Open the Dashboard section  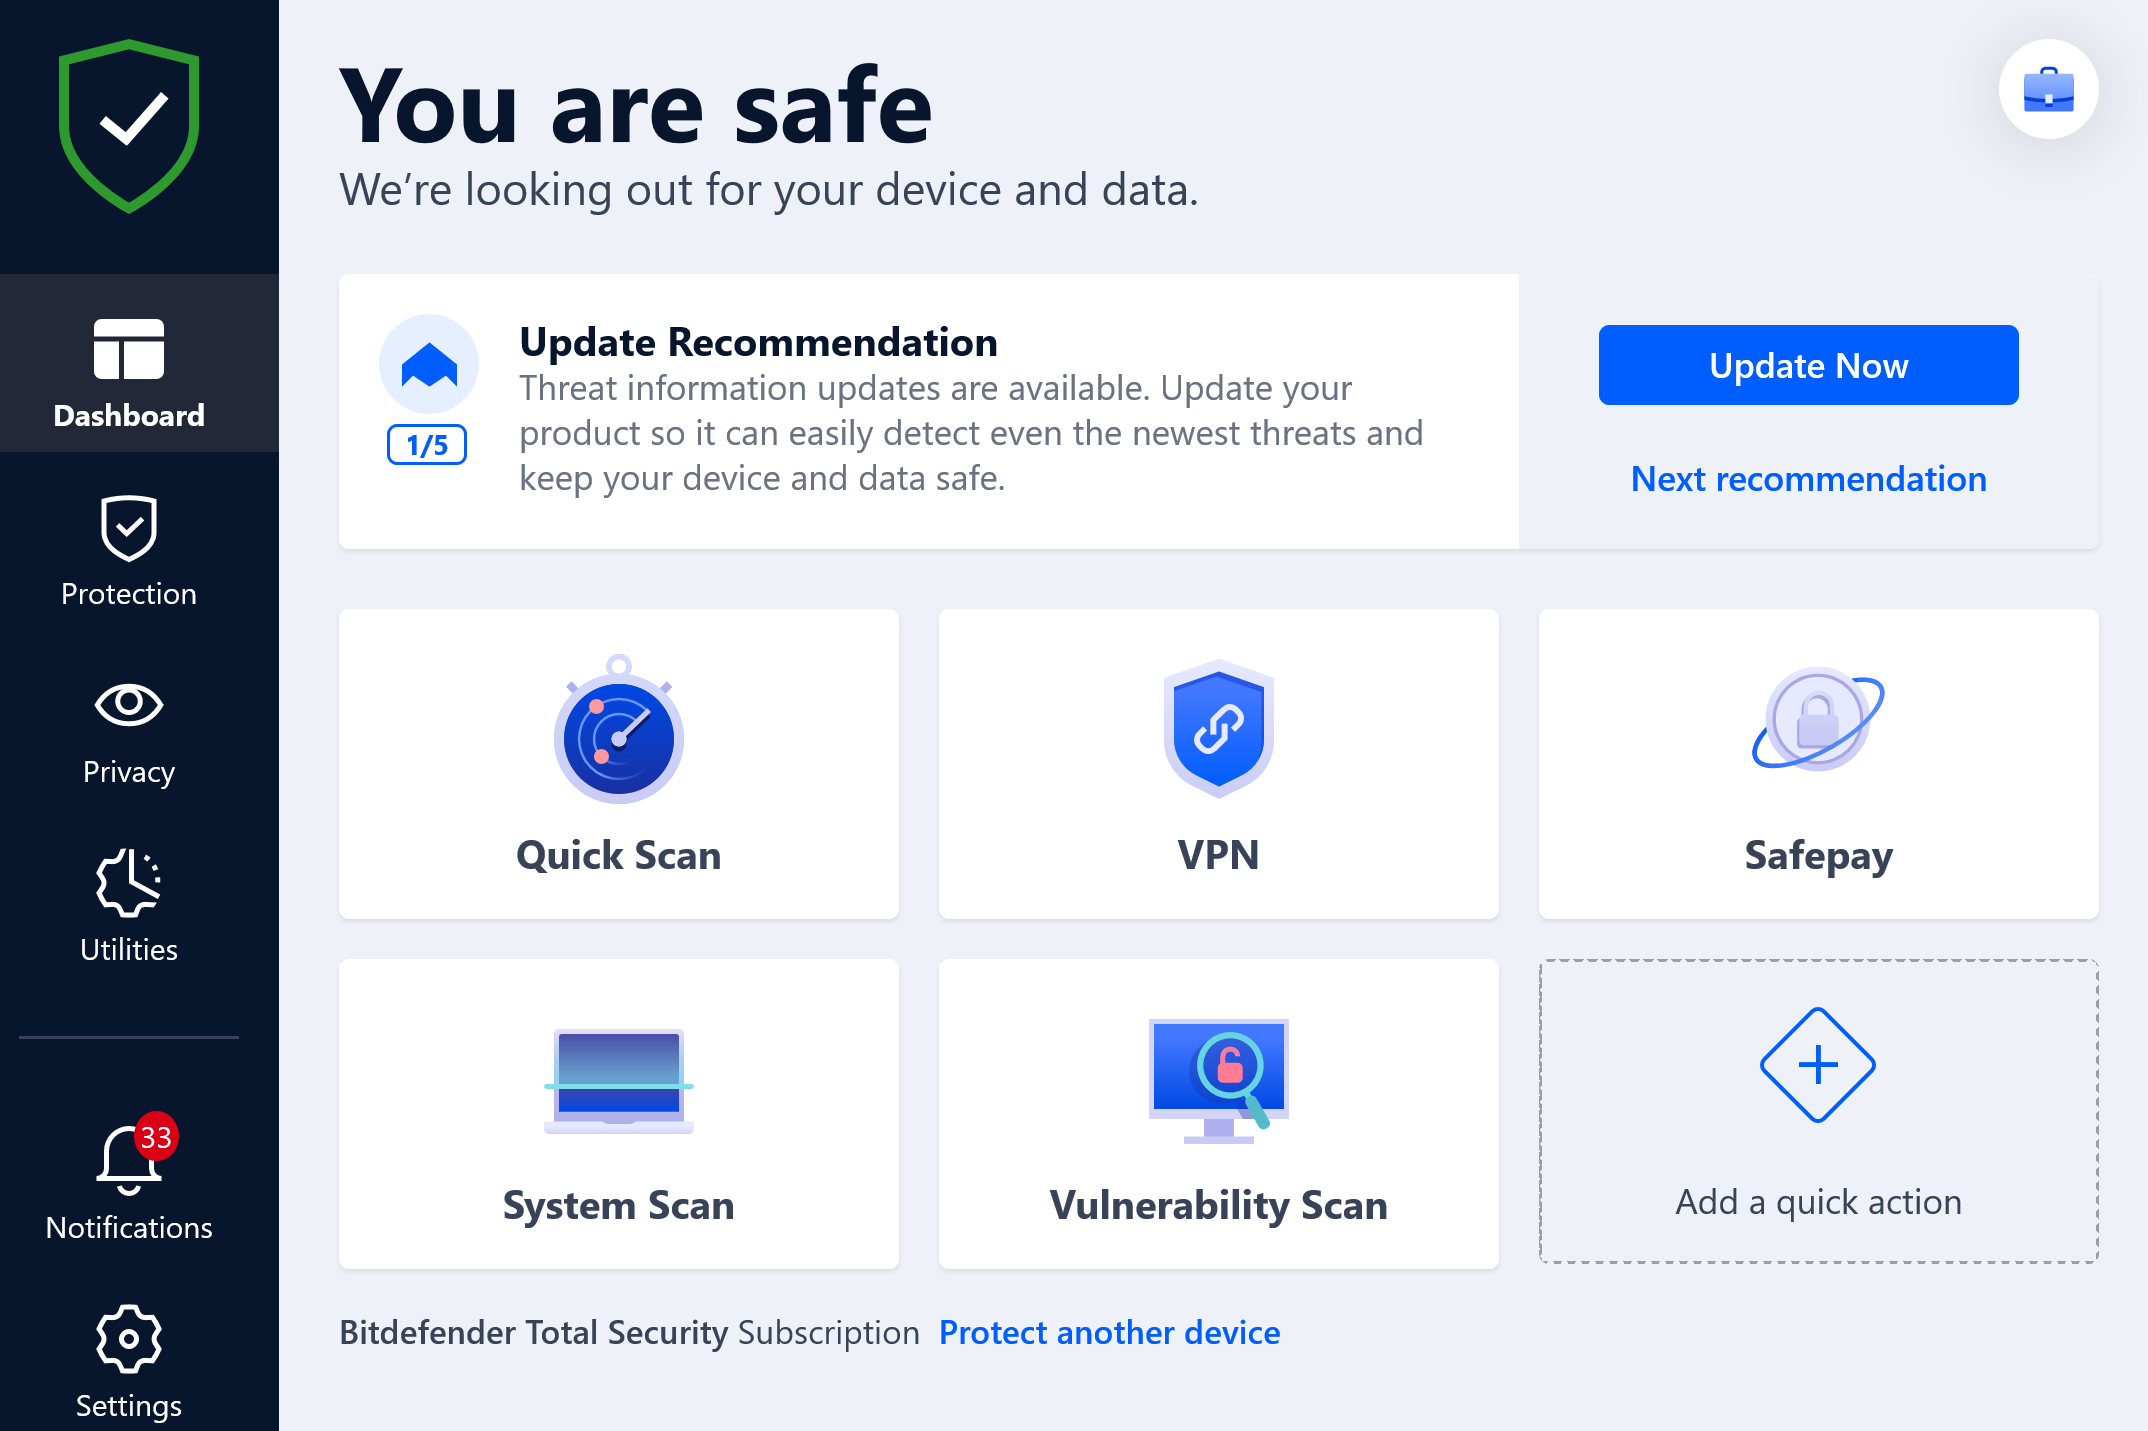[129, 363]
